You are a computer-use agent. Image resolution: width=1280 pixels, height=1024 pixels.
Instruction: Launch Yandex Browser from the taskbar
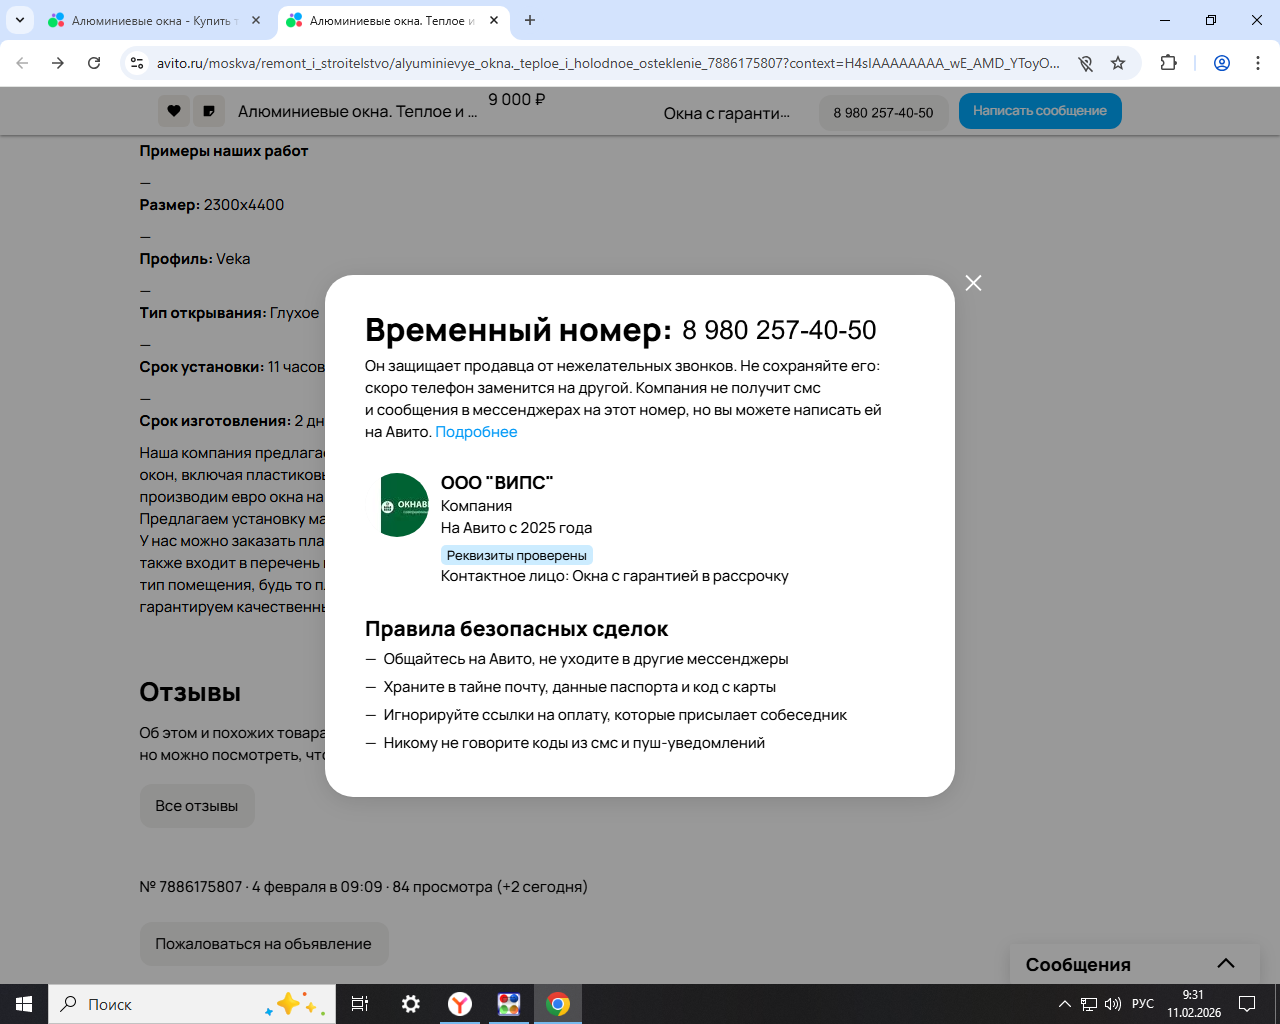point(460,1004)
